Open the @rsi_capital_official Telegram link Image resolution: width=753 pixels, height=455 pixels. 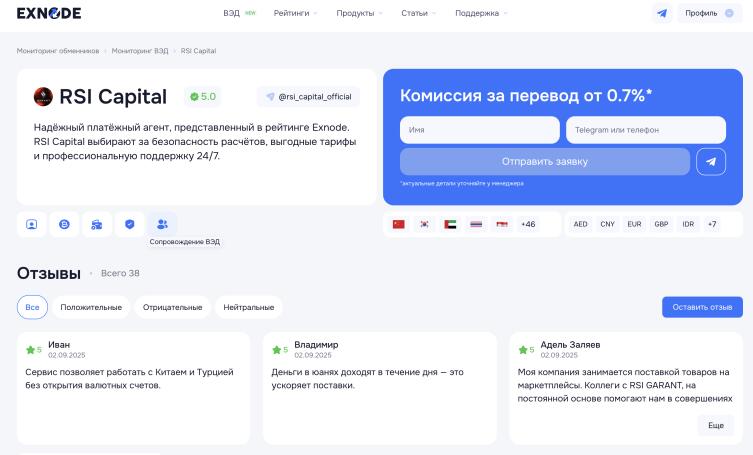click(x=309, y=97)
